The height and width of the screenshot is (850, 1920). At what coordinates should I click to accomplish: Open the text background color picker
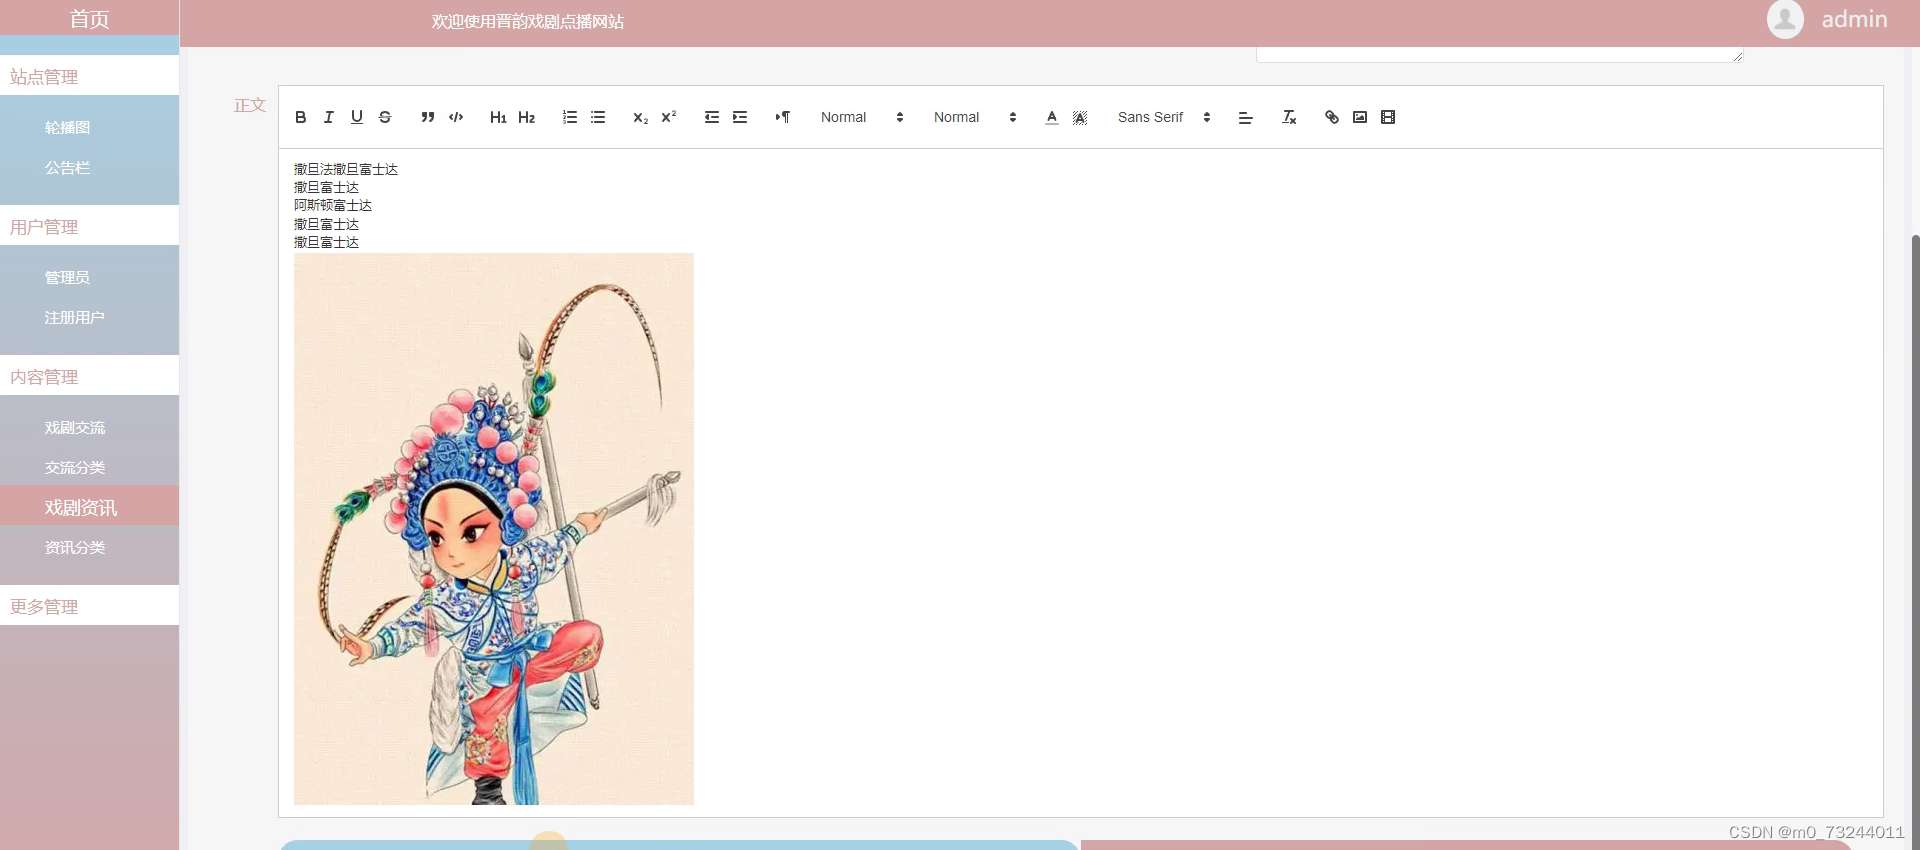1080,117
